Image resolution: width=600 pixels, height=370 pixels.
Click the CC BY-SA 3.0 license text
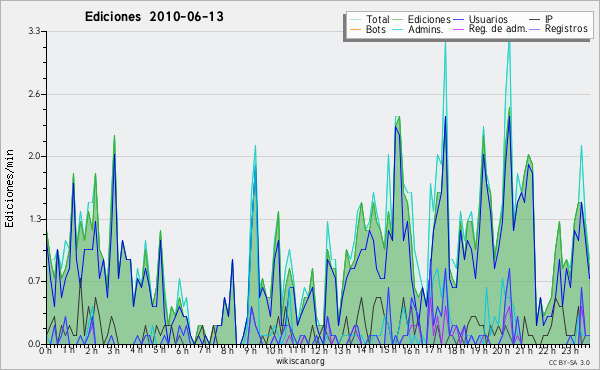click(x=569, y=362)
